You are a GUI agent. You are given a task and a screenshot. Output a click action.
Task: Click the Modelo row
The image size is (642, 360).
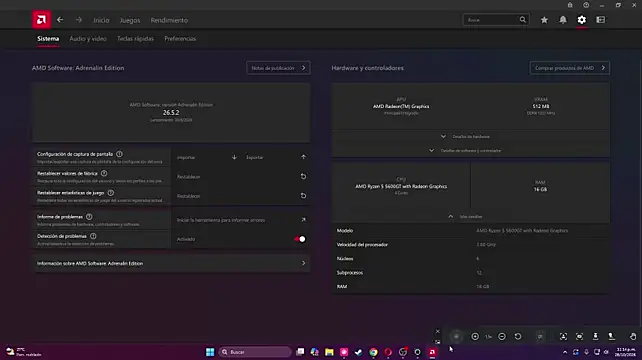coord(470,231)
